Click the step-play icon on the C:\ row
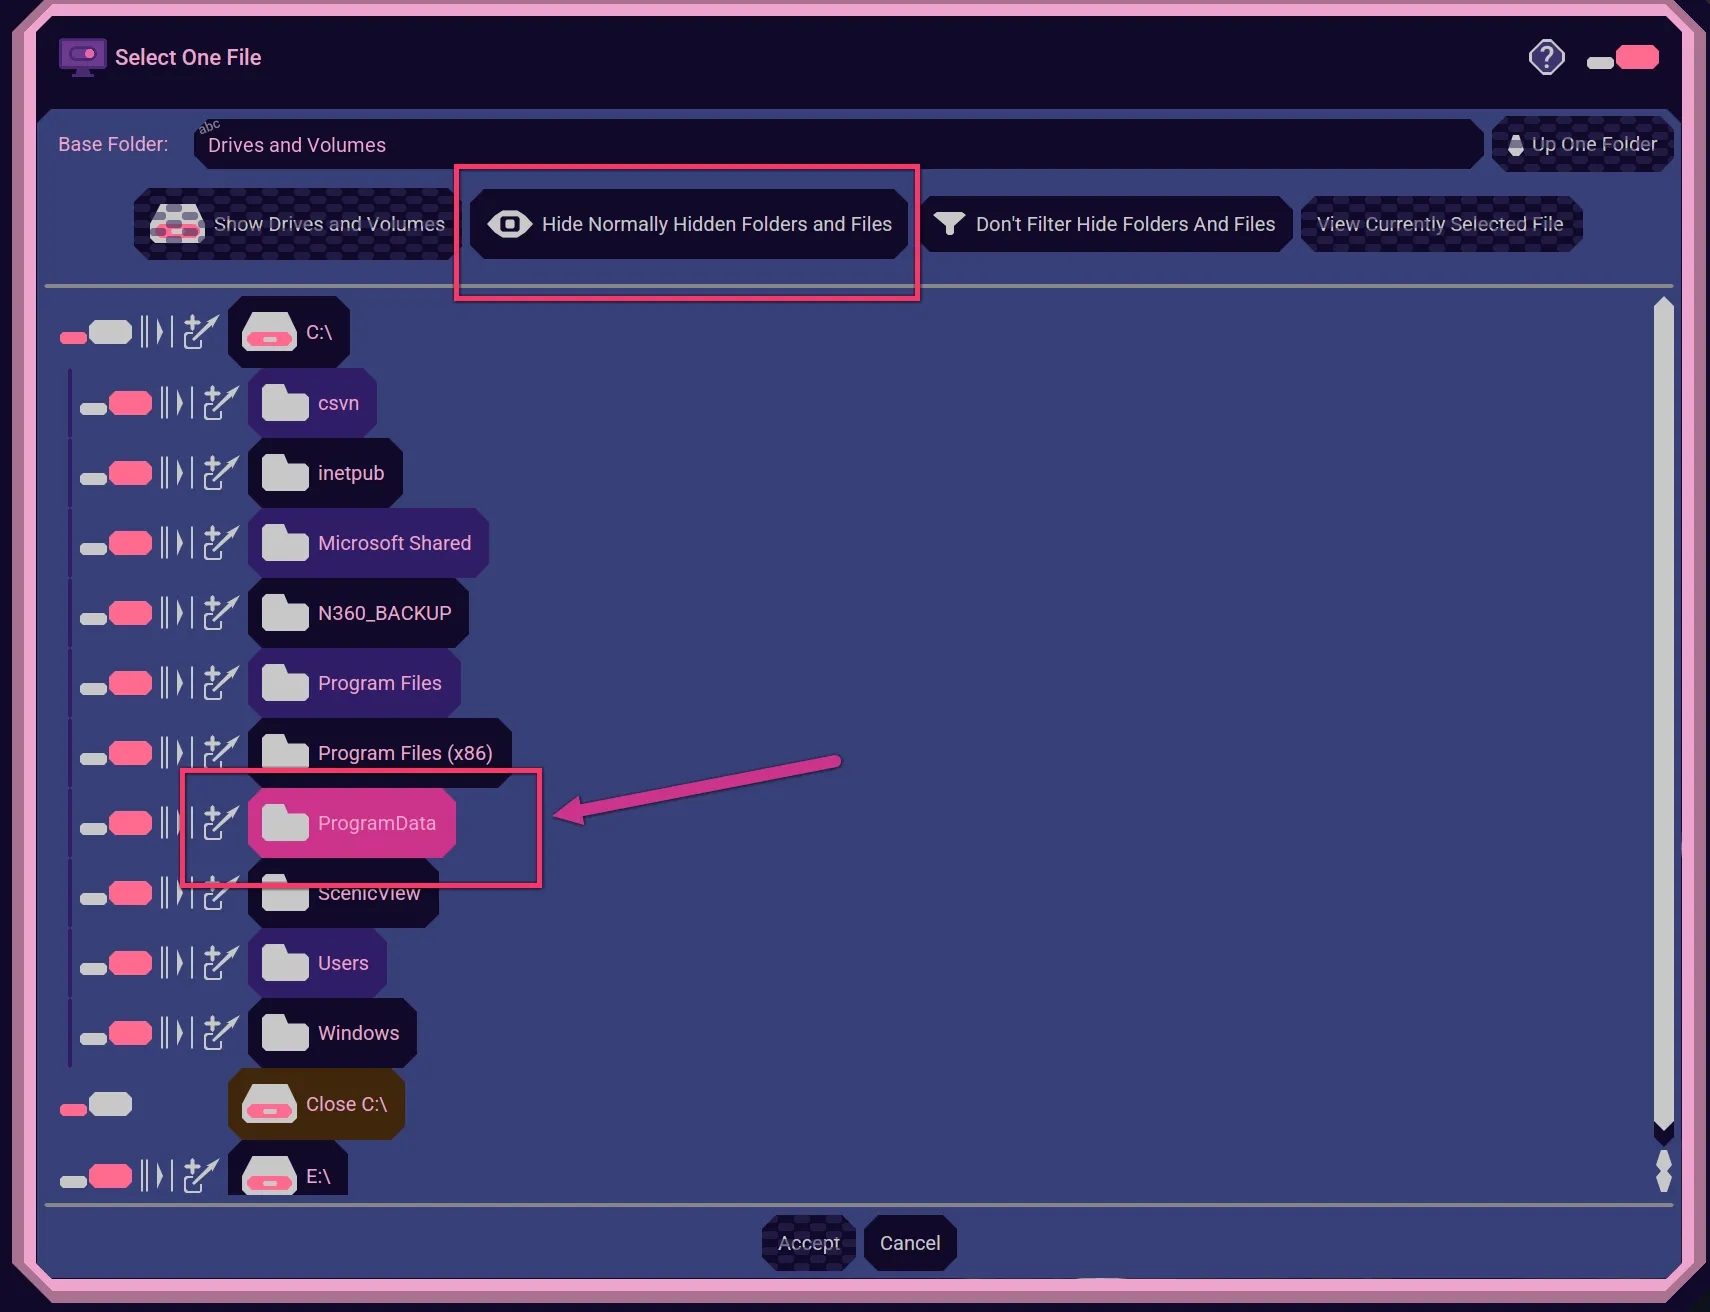 pyautogui.click(x=156, y=332)
